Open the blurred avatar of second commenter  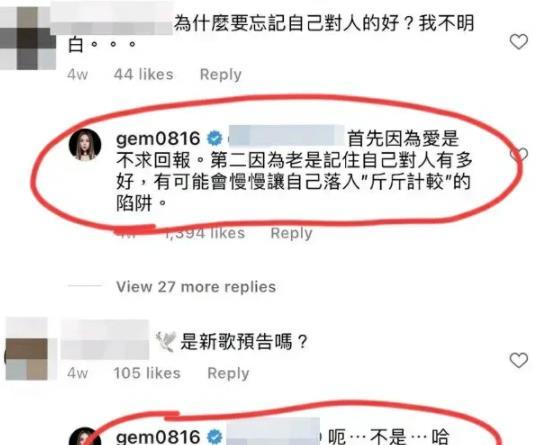[27, 349]
